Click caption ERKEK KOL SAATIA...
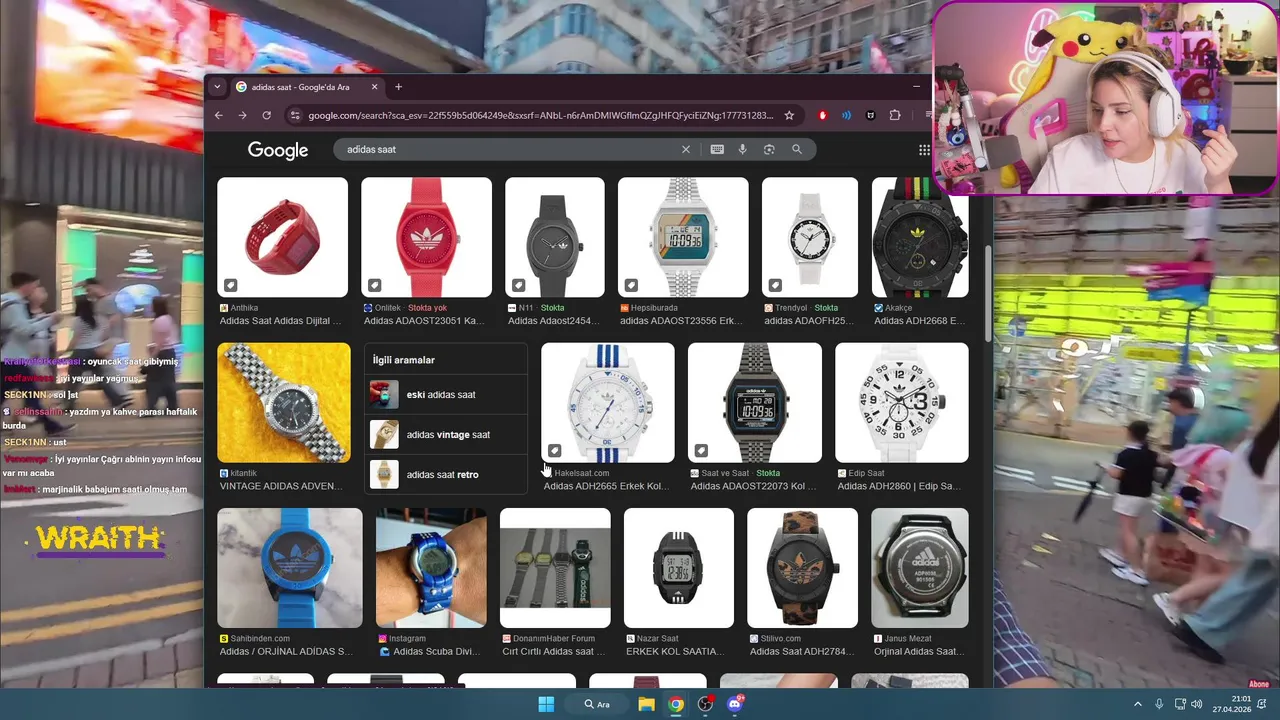The width and height of the screenshot is (1280, 720). 675,651
